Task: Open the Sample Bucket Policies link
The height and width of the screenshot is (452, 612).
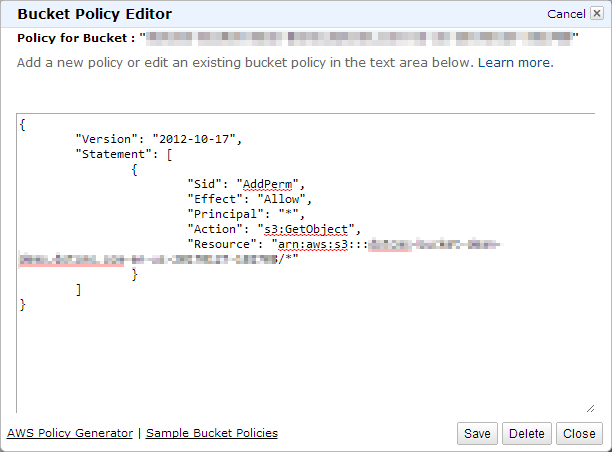Action: pyautogui.click(x=212, y=433)
